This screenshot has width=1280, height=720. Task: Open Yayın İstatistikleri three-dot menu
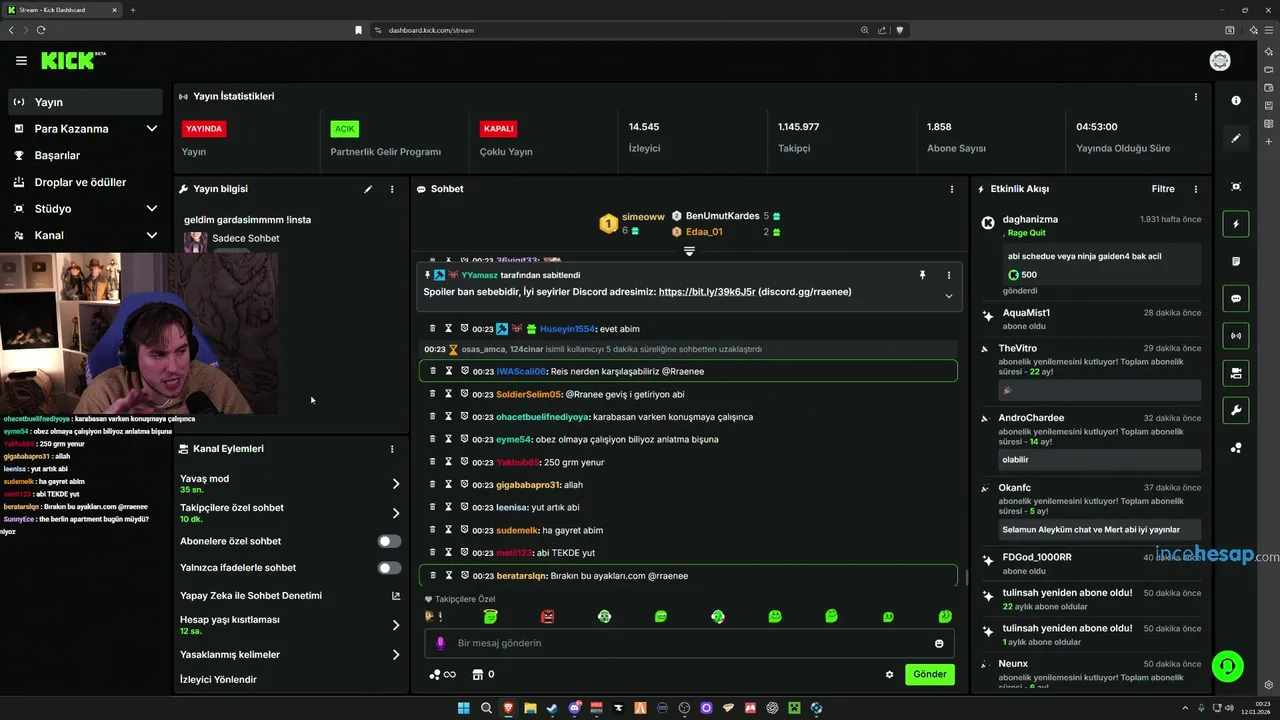coord(1195,97)
